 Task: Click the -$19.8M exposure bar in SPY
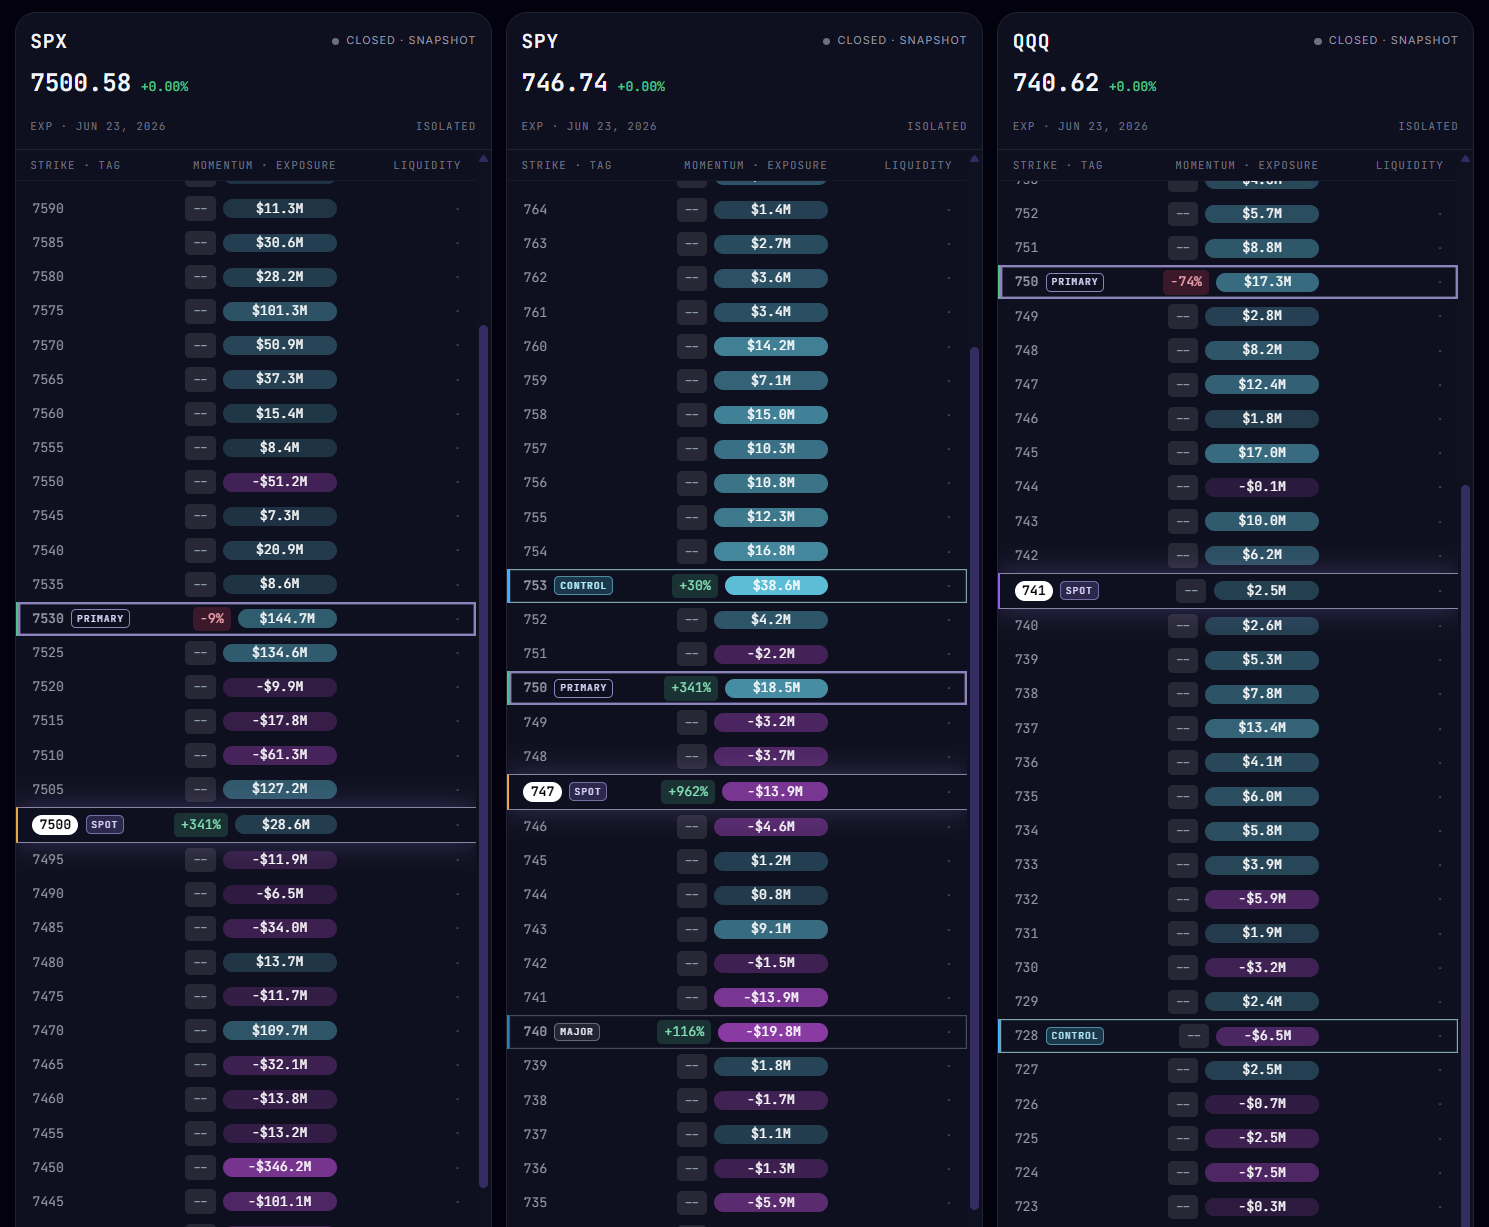(773, 1032)
